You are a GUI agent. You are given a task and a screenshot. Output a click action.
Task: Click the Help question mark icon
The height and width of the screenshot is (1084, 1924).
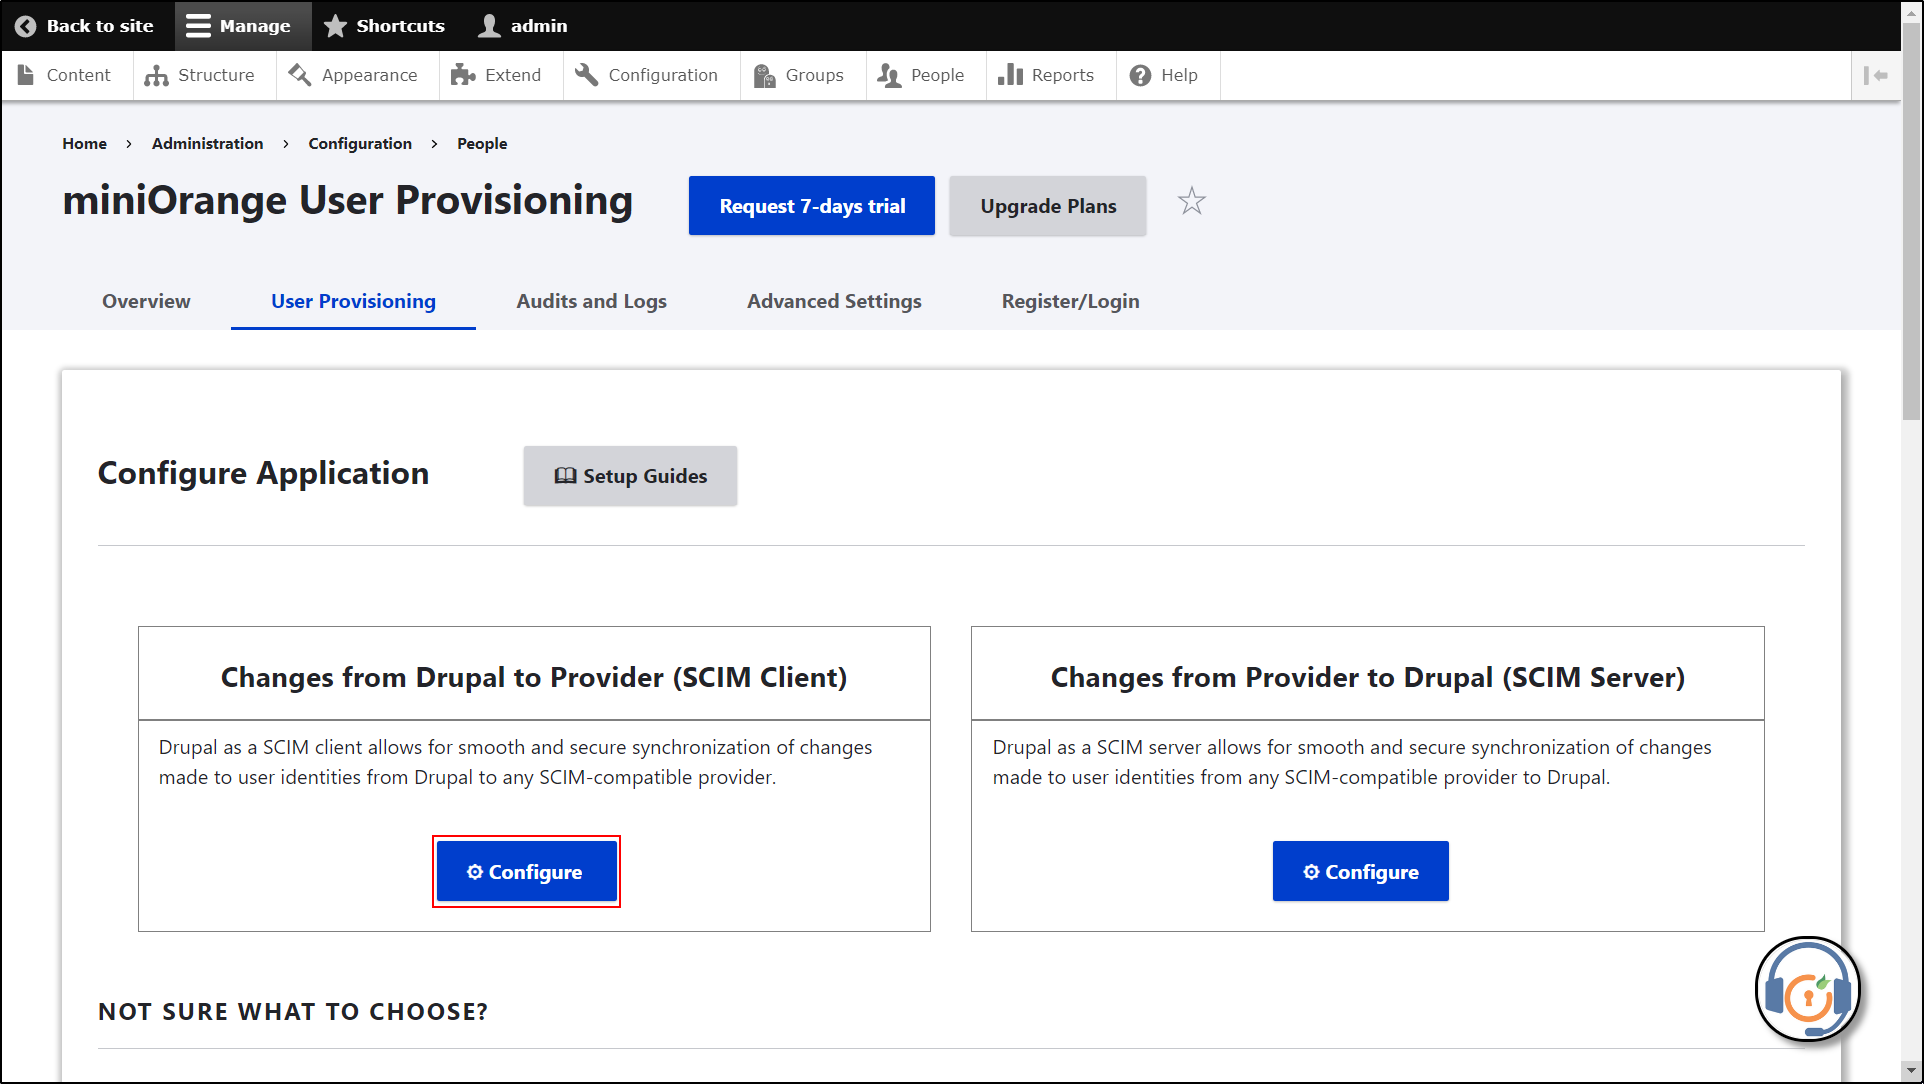pyautogui.click(x=1138, y=75)
